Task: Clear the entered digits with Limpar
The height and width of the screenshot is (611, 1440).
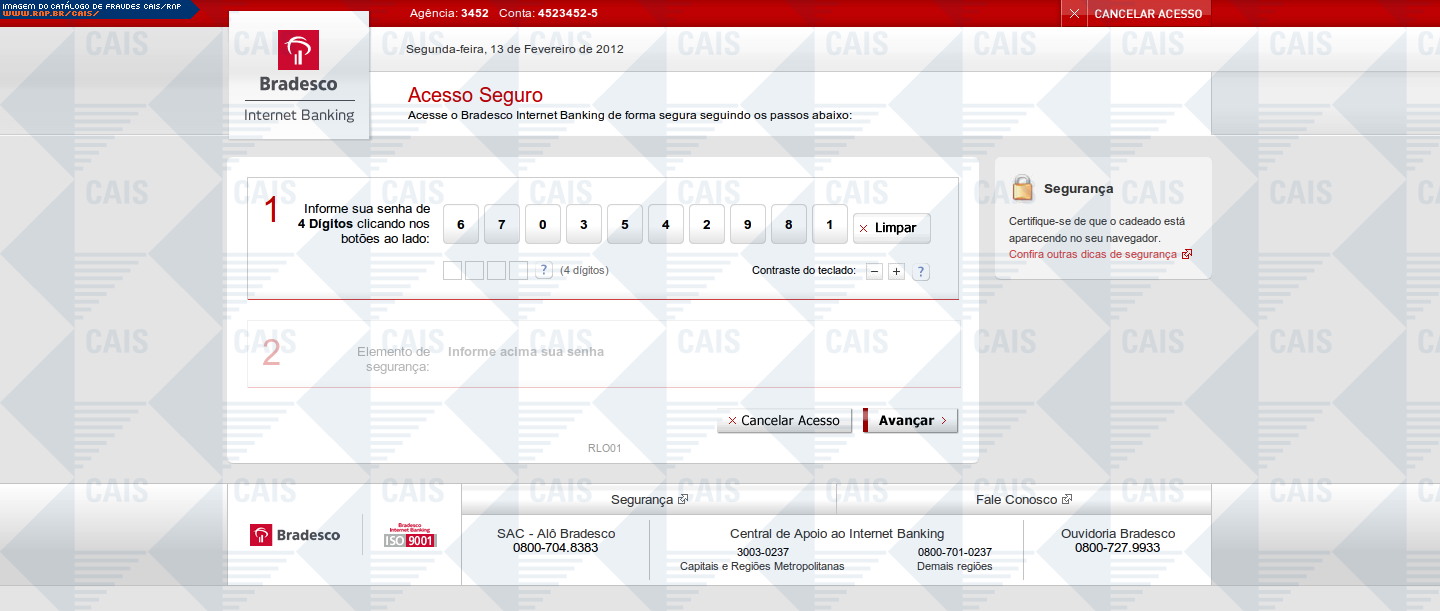Action: [x=891, y=228]
